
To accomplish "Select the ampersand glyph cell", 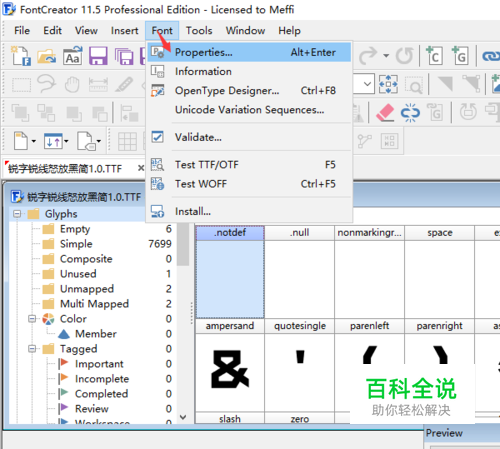I will [x=230, y=365].
